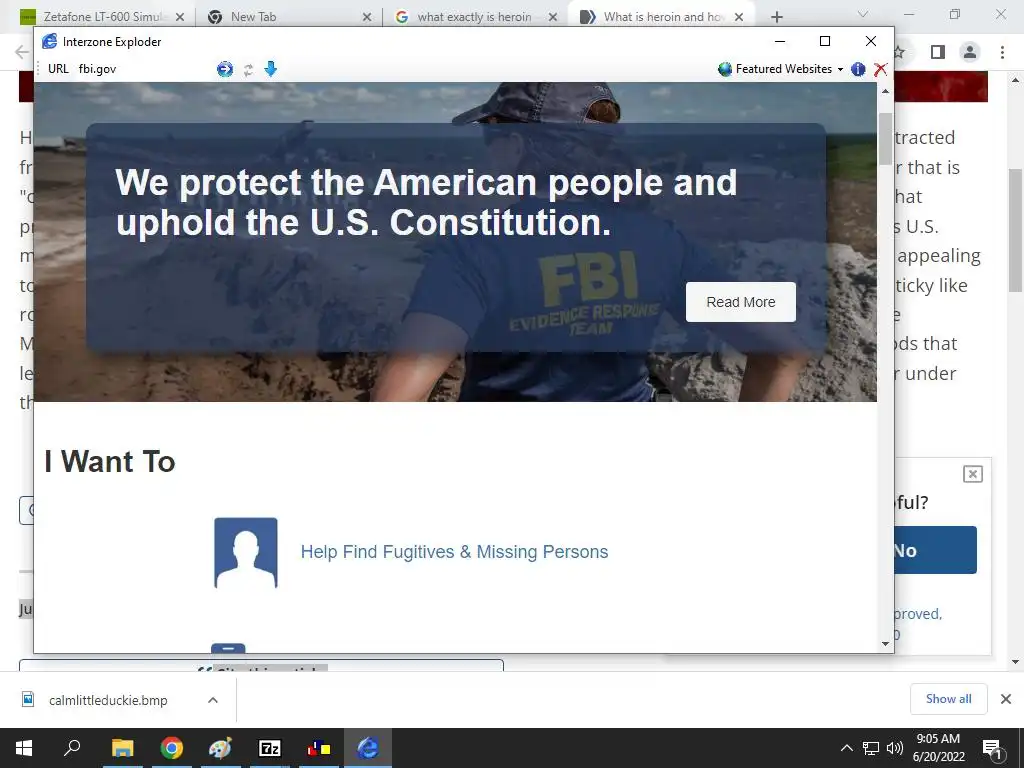Open the clock showing 9:05 AM
Viewport: 1024px width, 768px height.
(938, 748)
